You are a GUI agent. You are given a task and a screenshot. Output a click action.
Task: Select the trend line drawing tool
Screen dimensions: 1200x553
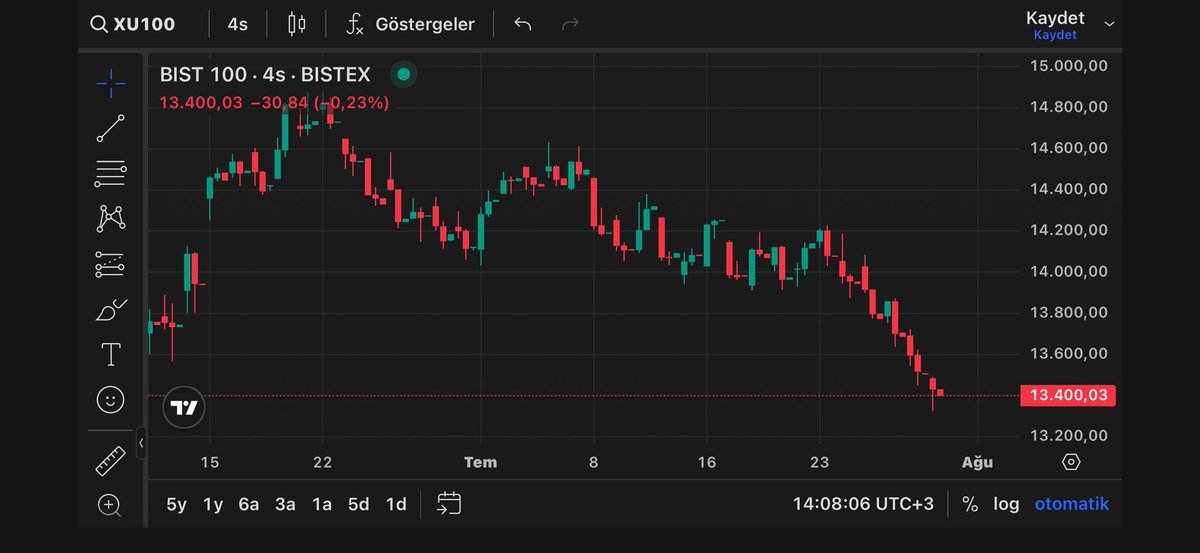[x=111, y=129]
